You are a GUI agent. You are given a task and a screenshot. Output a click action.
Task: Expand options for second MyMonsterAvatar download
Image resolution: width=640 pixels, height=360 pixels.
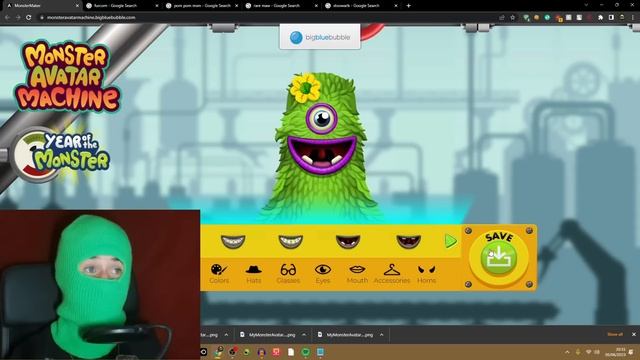[304, 335]
